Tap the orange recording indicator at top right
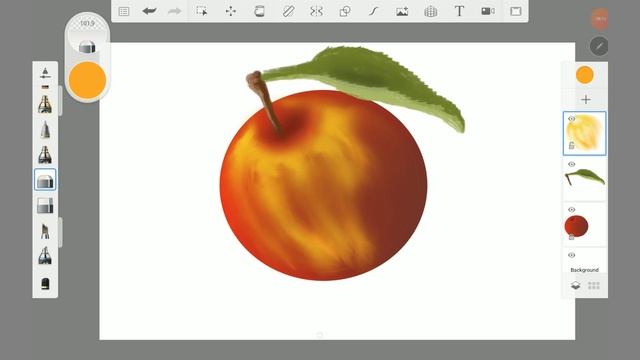 point(600,19)
